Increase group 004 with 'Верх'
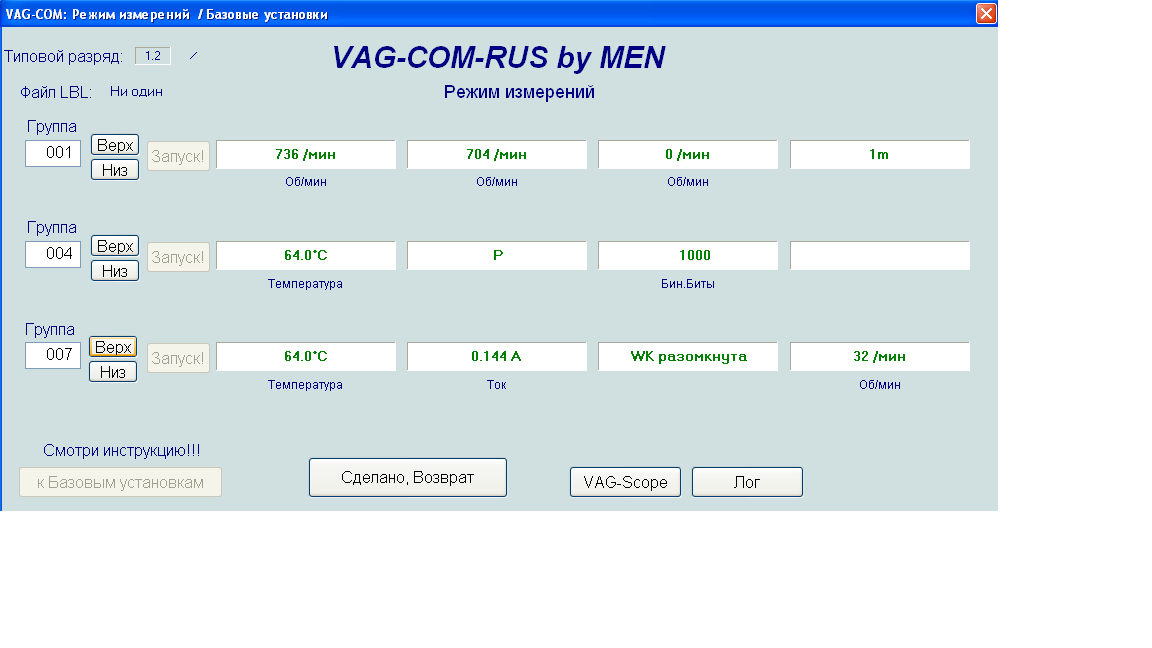The height and width of the screenshot is (648, 1152). [115, 246]
